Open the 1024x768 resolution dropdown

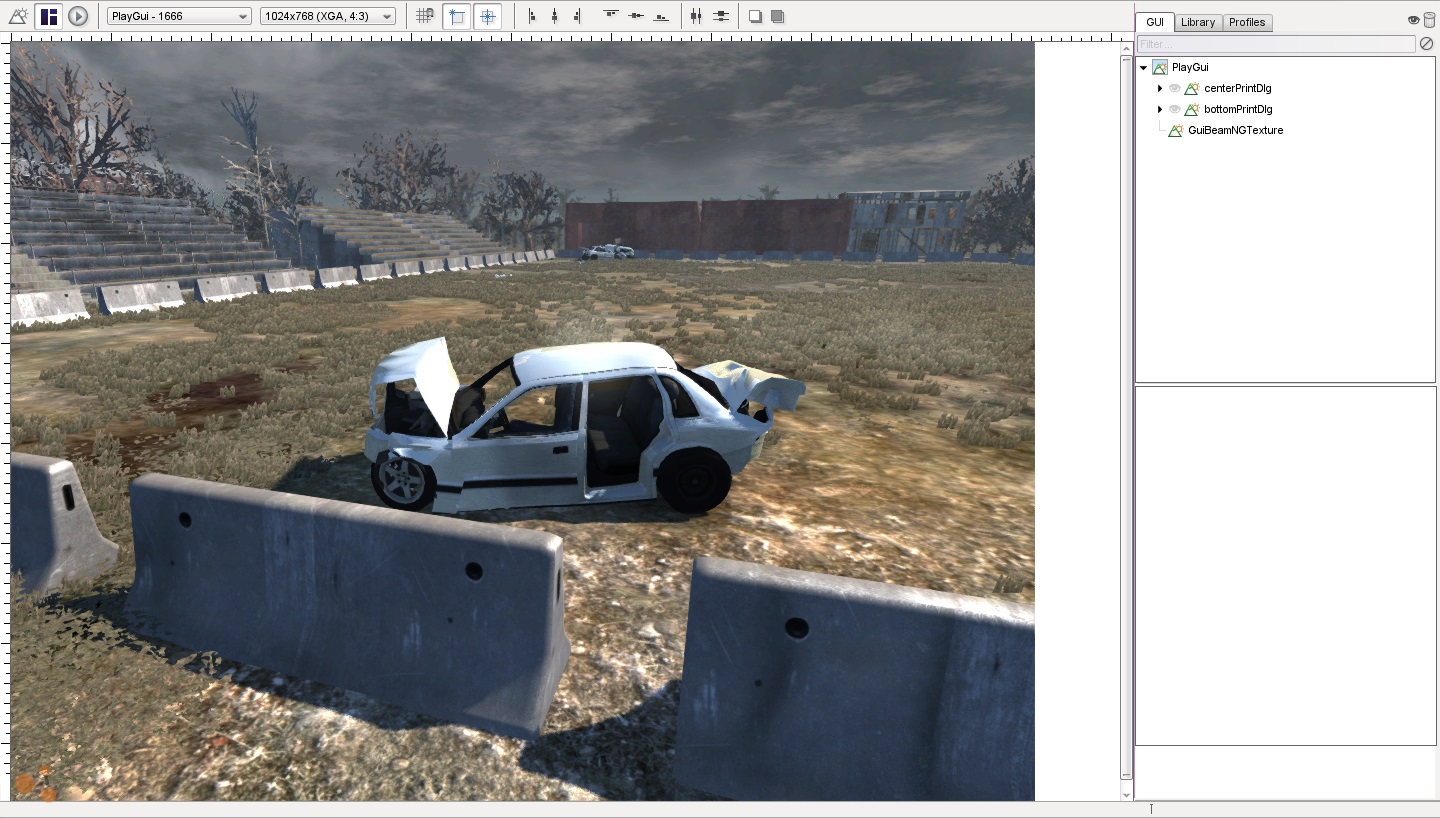pos(328,16)
